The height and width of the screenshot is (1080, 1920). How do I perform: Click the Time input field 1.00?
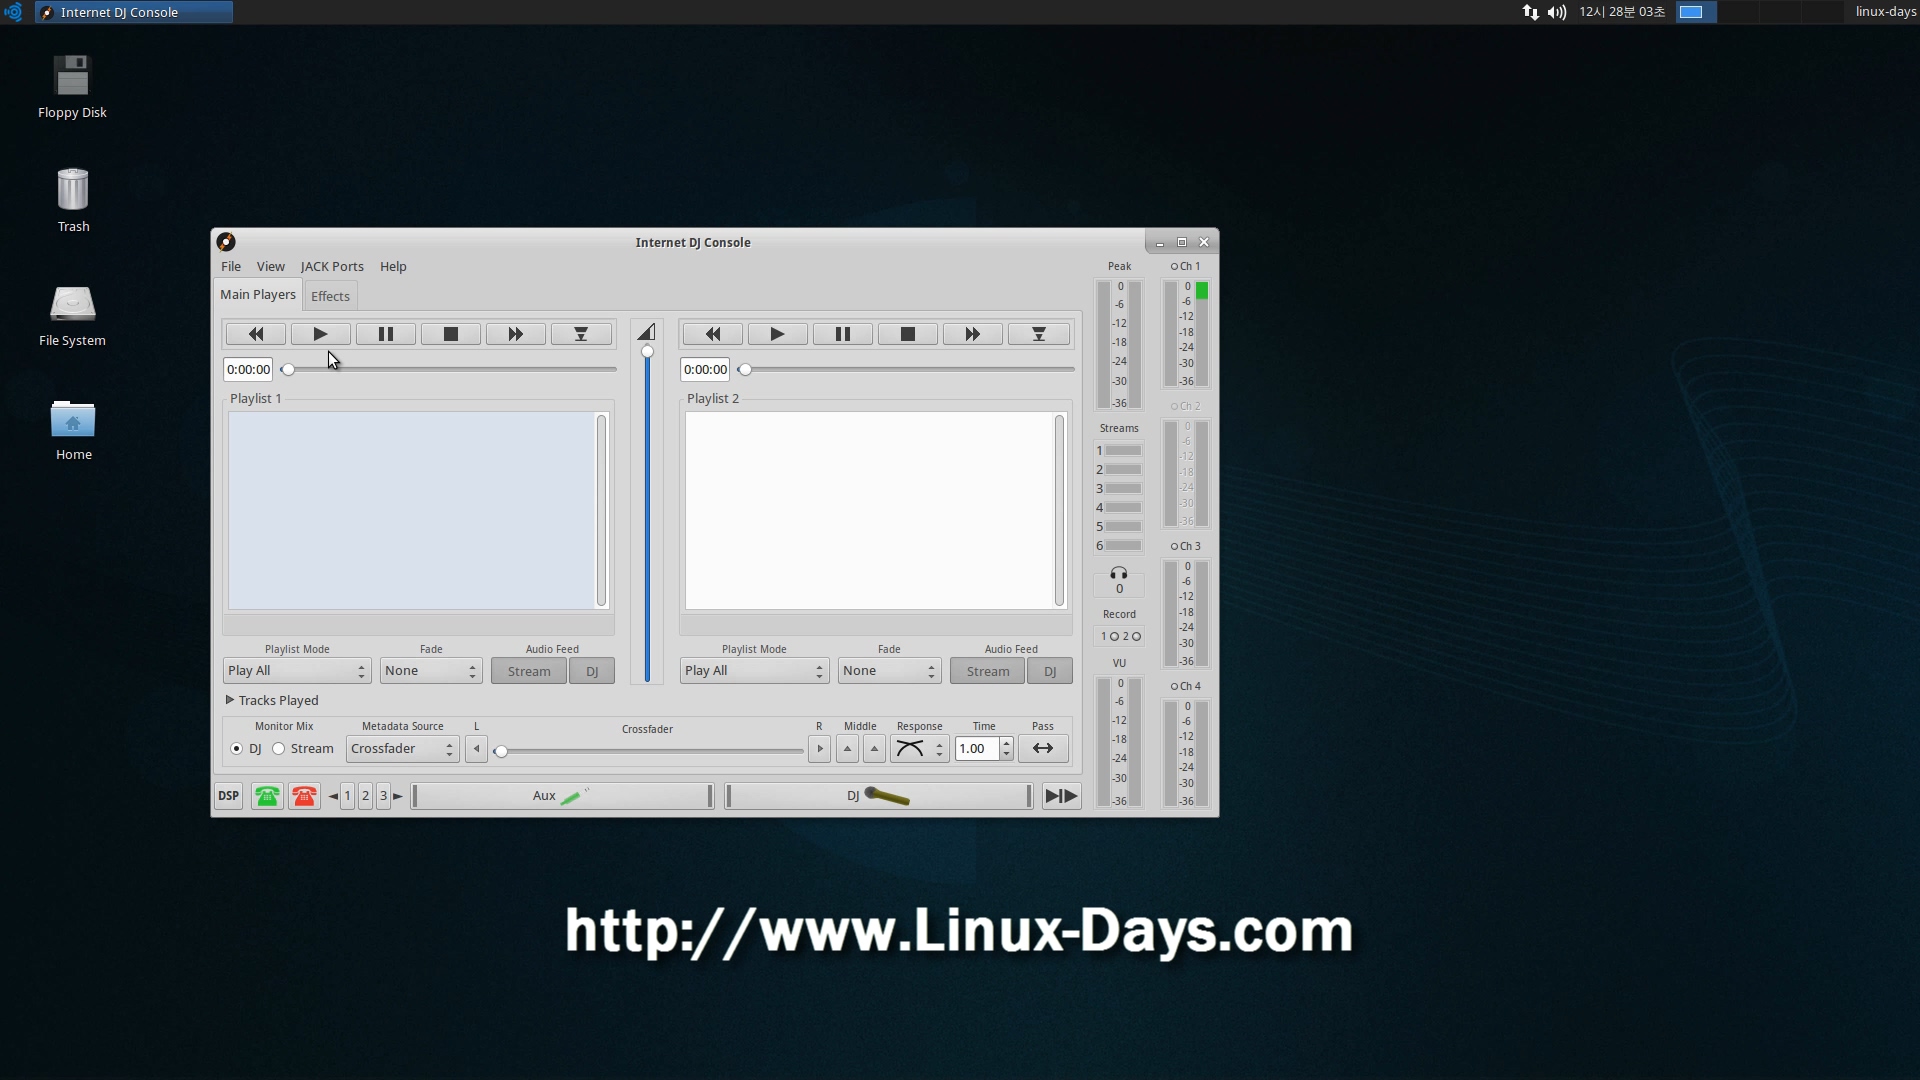tap(977, 749)
